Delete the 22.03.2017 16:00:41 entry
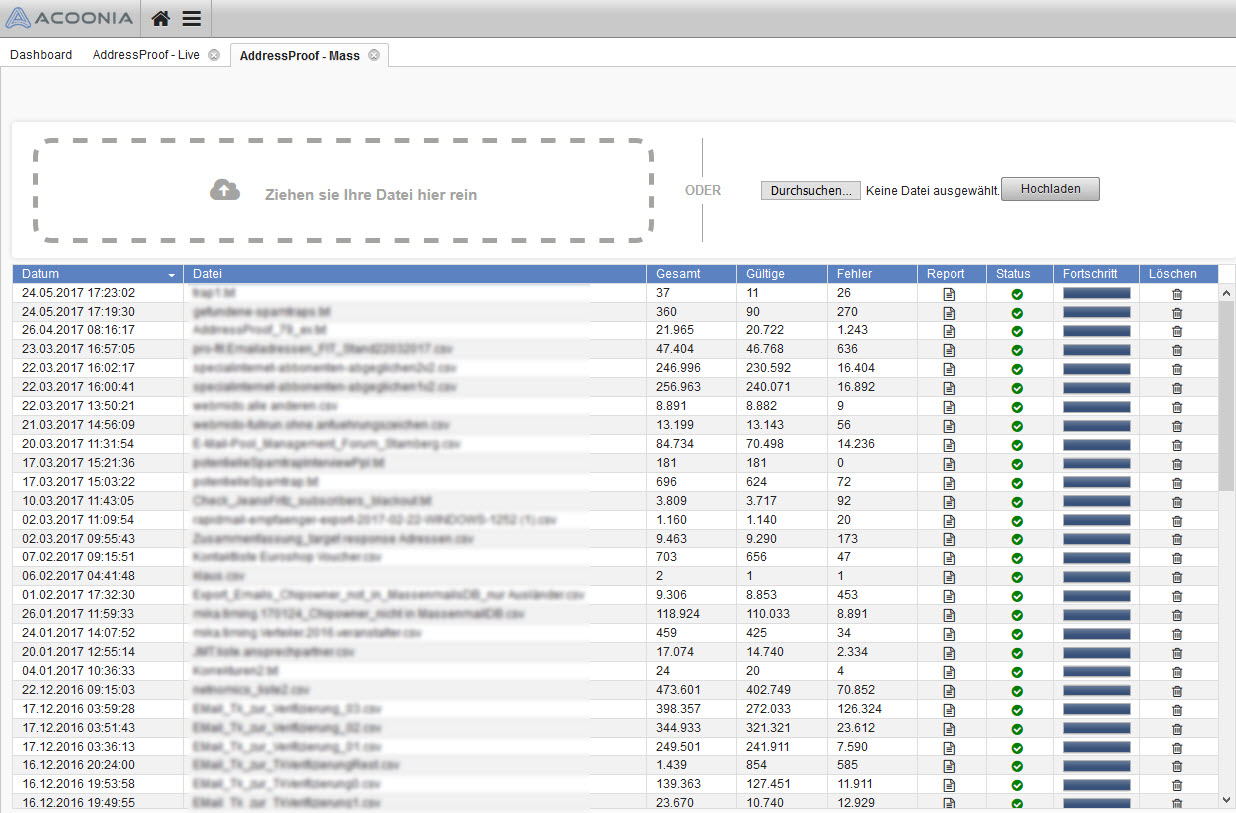Viewport: 1236px width, 813px height. click(1177, 388)
